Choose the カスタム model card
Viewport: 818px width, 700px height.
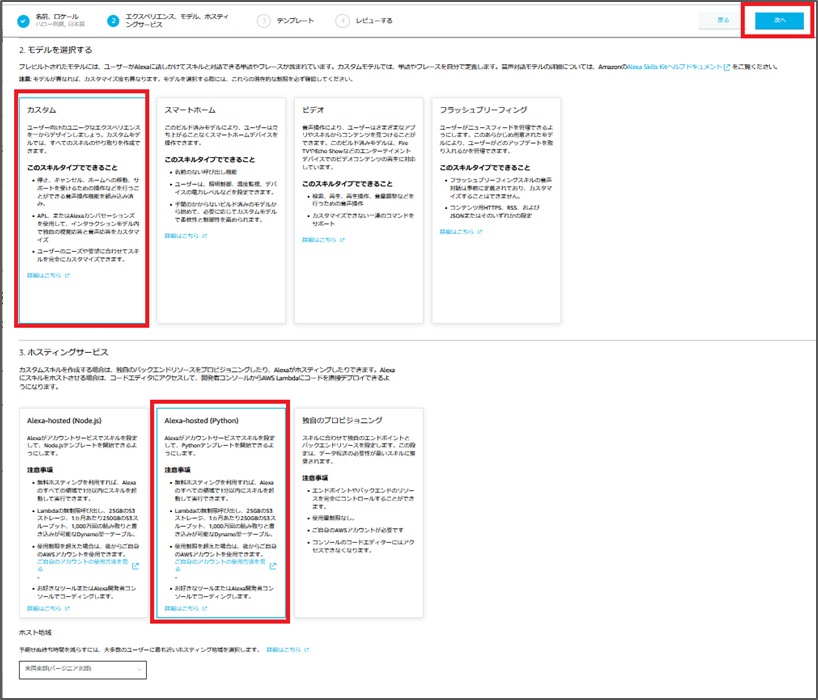[82, 210]
